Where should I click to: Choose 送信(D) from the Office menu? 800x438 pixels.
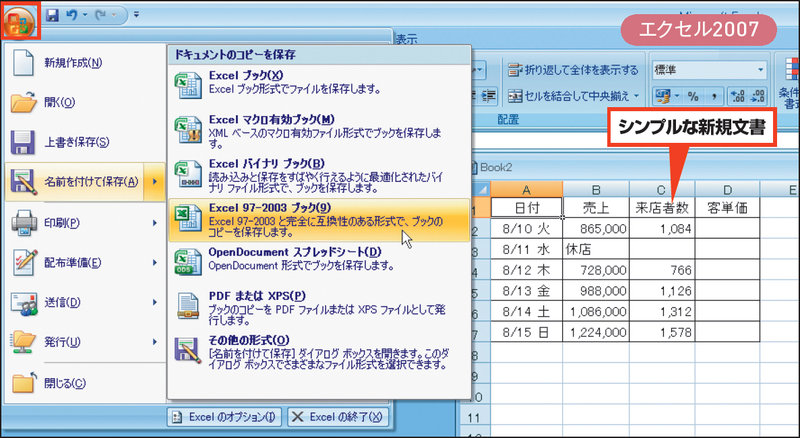click(85, 302)
